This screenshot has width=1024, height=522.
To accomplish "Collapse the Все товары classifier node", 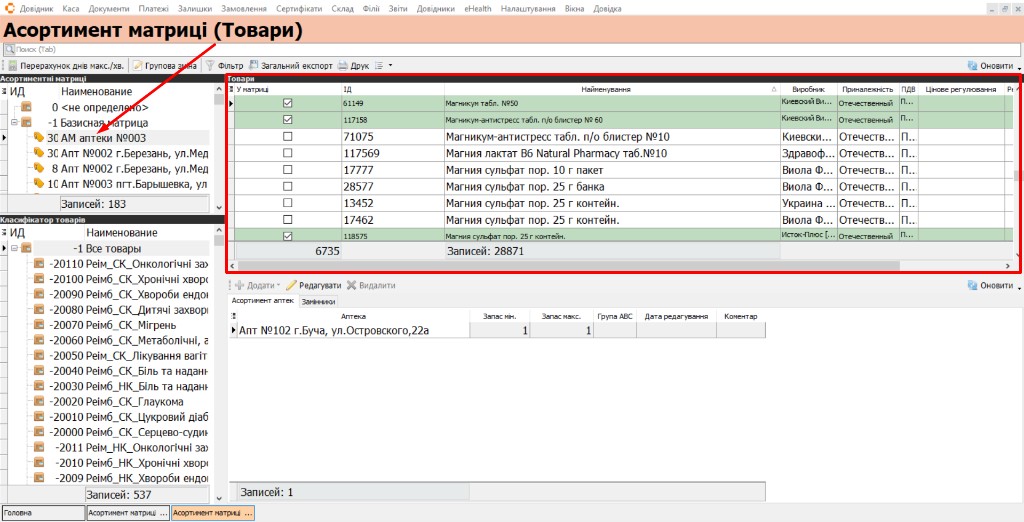I will [14, 248].
